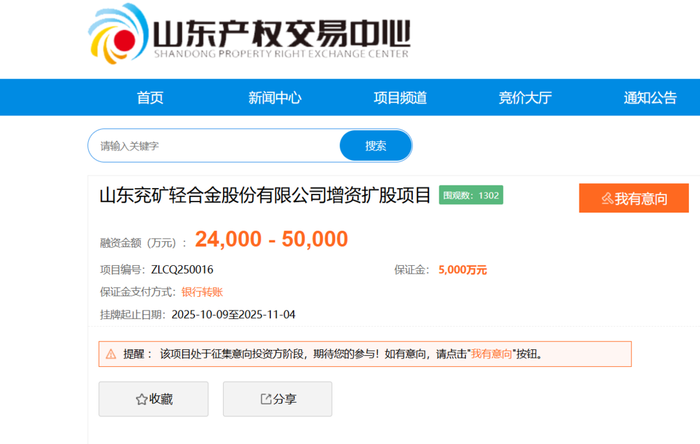
Task: Click the orange 我有意向 button
Action: (634, 198)
